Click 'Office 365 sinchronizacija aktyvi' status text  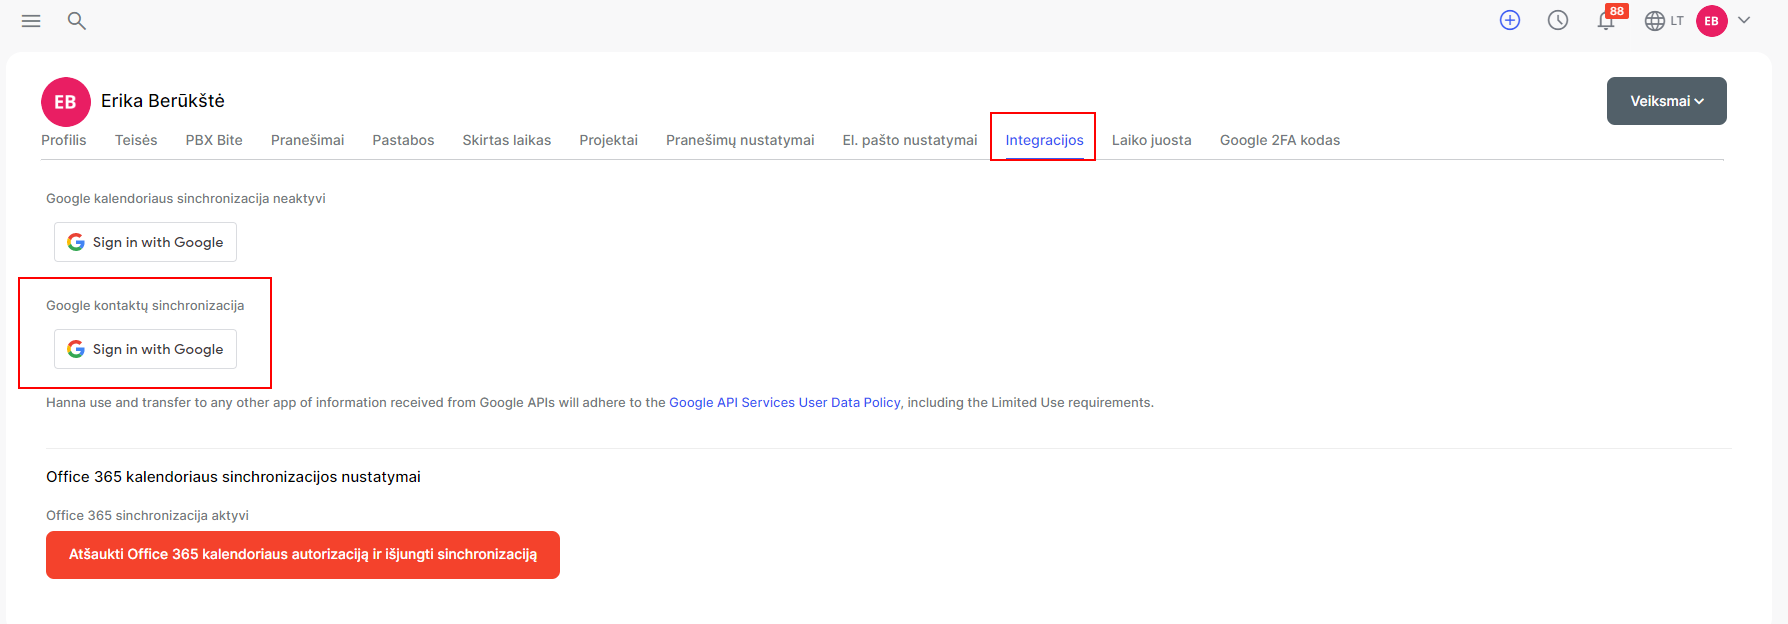(147, 516)
